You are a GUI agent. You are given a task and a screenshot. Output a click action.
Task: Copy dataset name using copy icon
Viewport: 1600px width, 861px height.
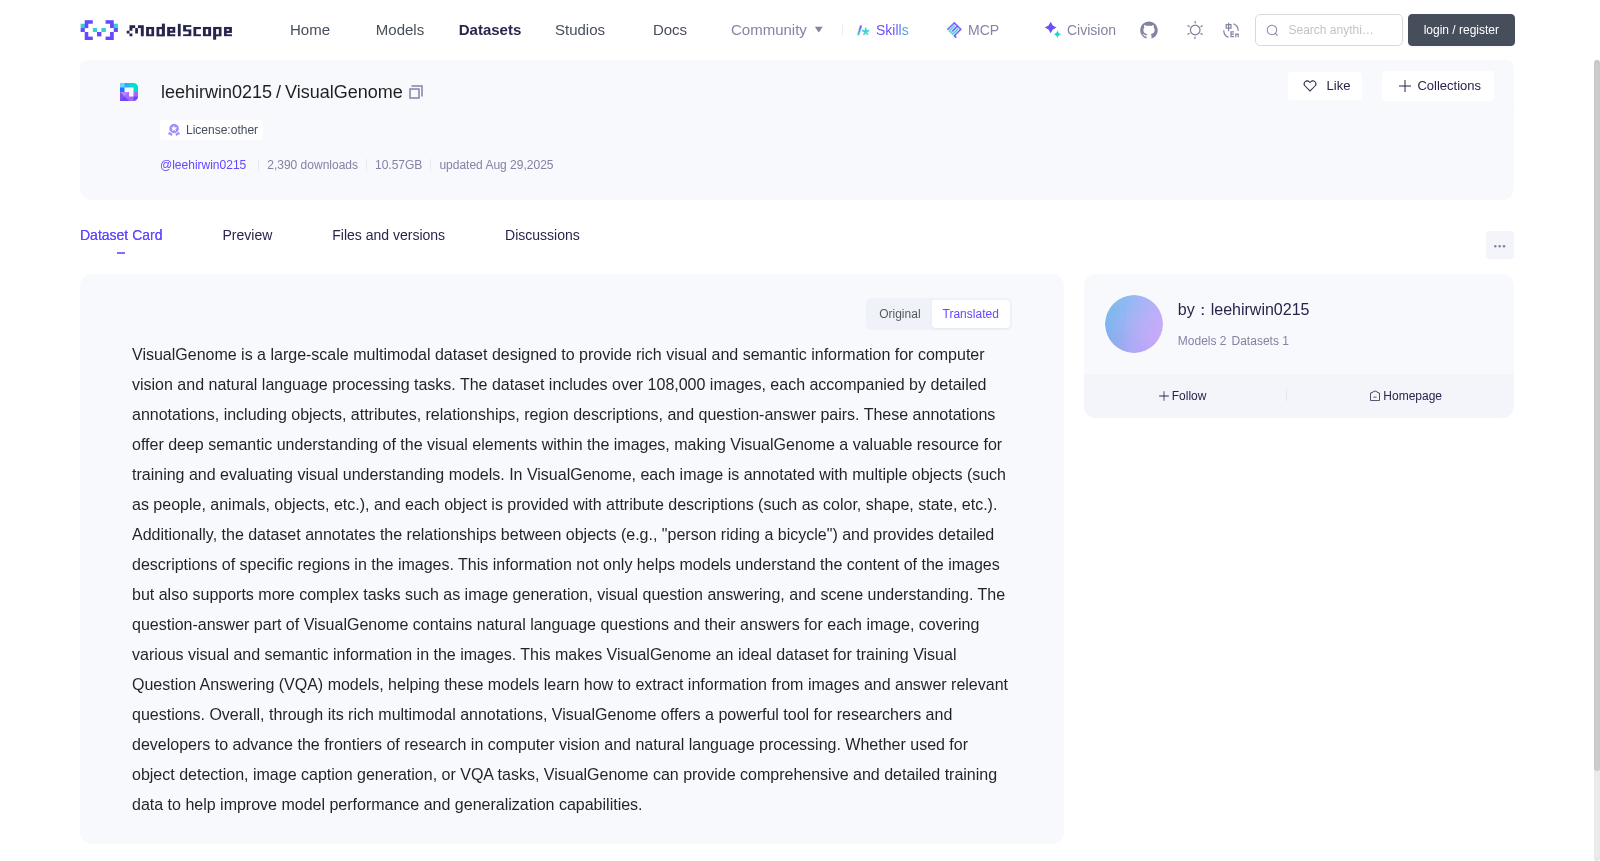coord(416,92)
